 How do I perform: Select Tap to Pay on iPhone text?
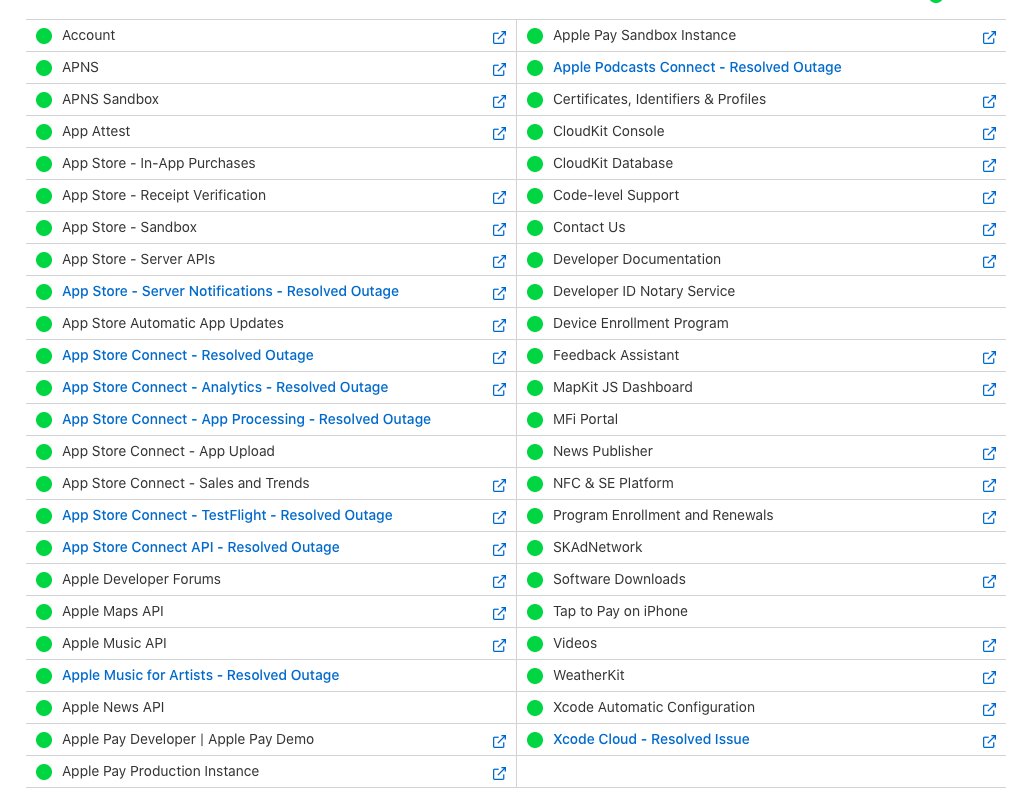pyautogui.click(x=621, y=611)
